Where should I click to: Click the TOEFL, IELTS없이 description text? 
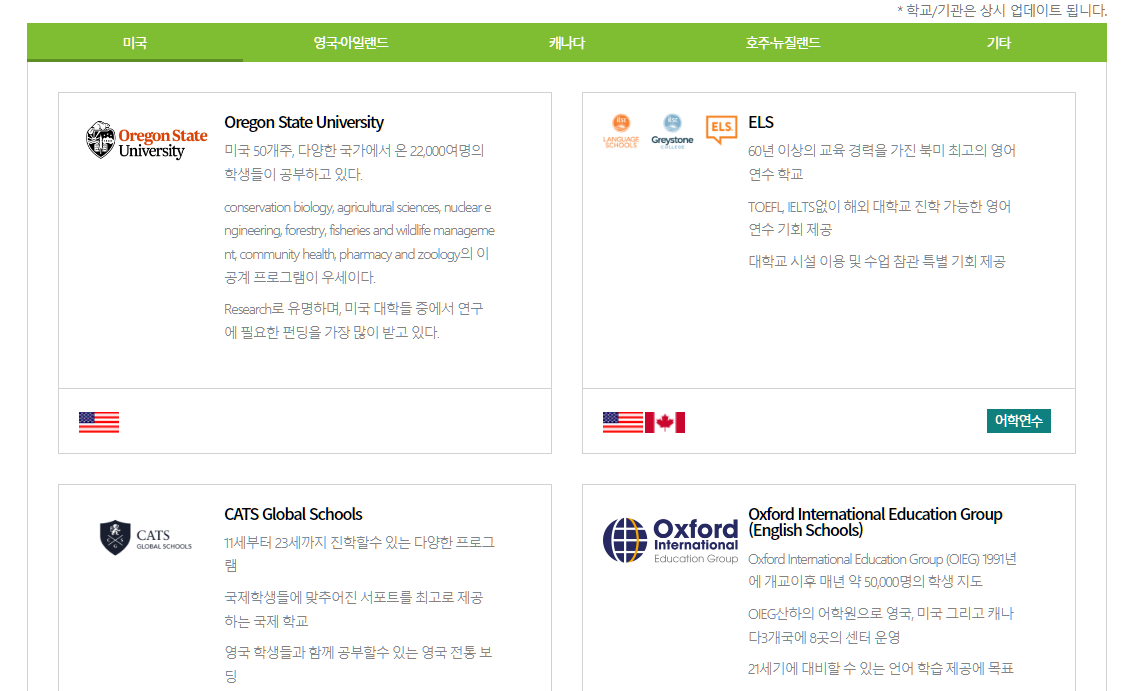pyautogui.click(x=879, y=218)
